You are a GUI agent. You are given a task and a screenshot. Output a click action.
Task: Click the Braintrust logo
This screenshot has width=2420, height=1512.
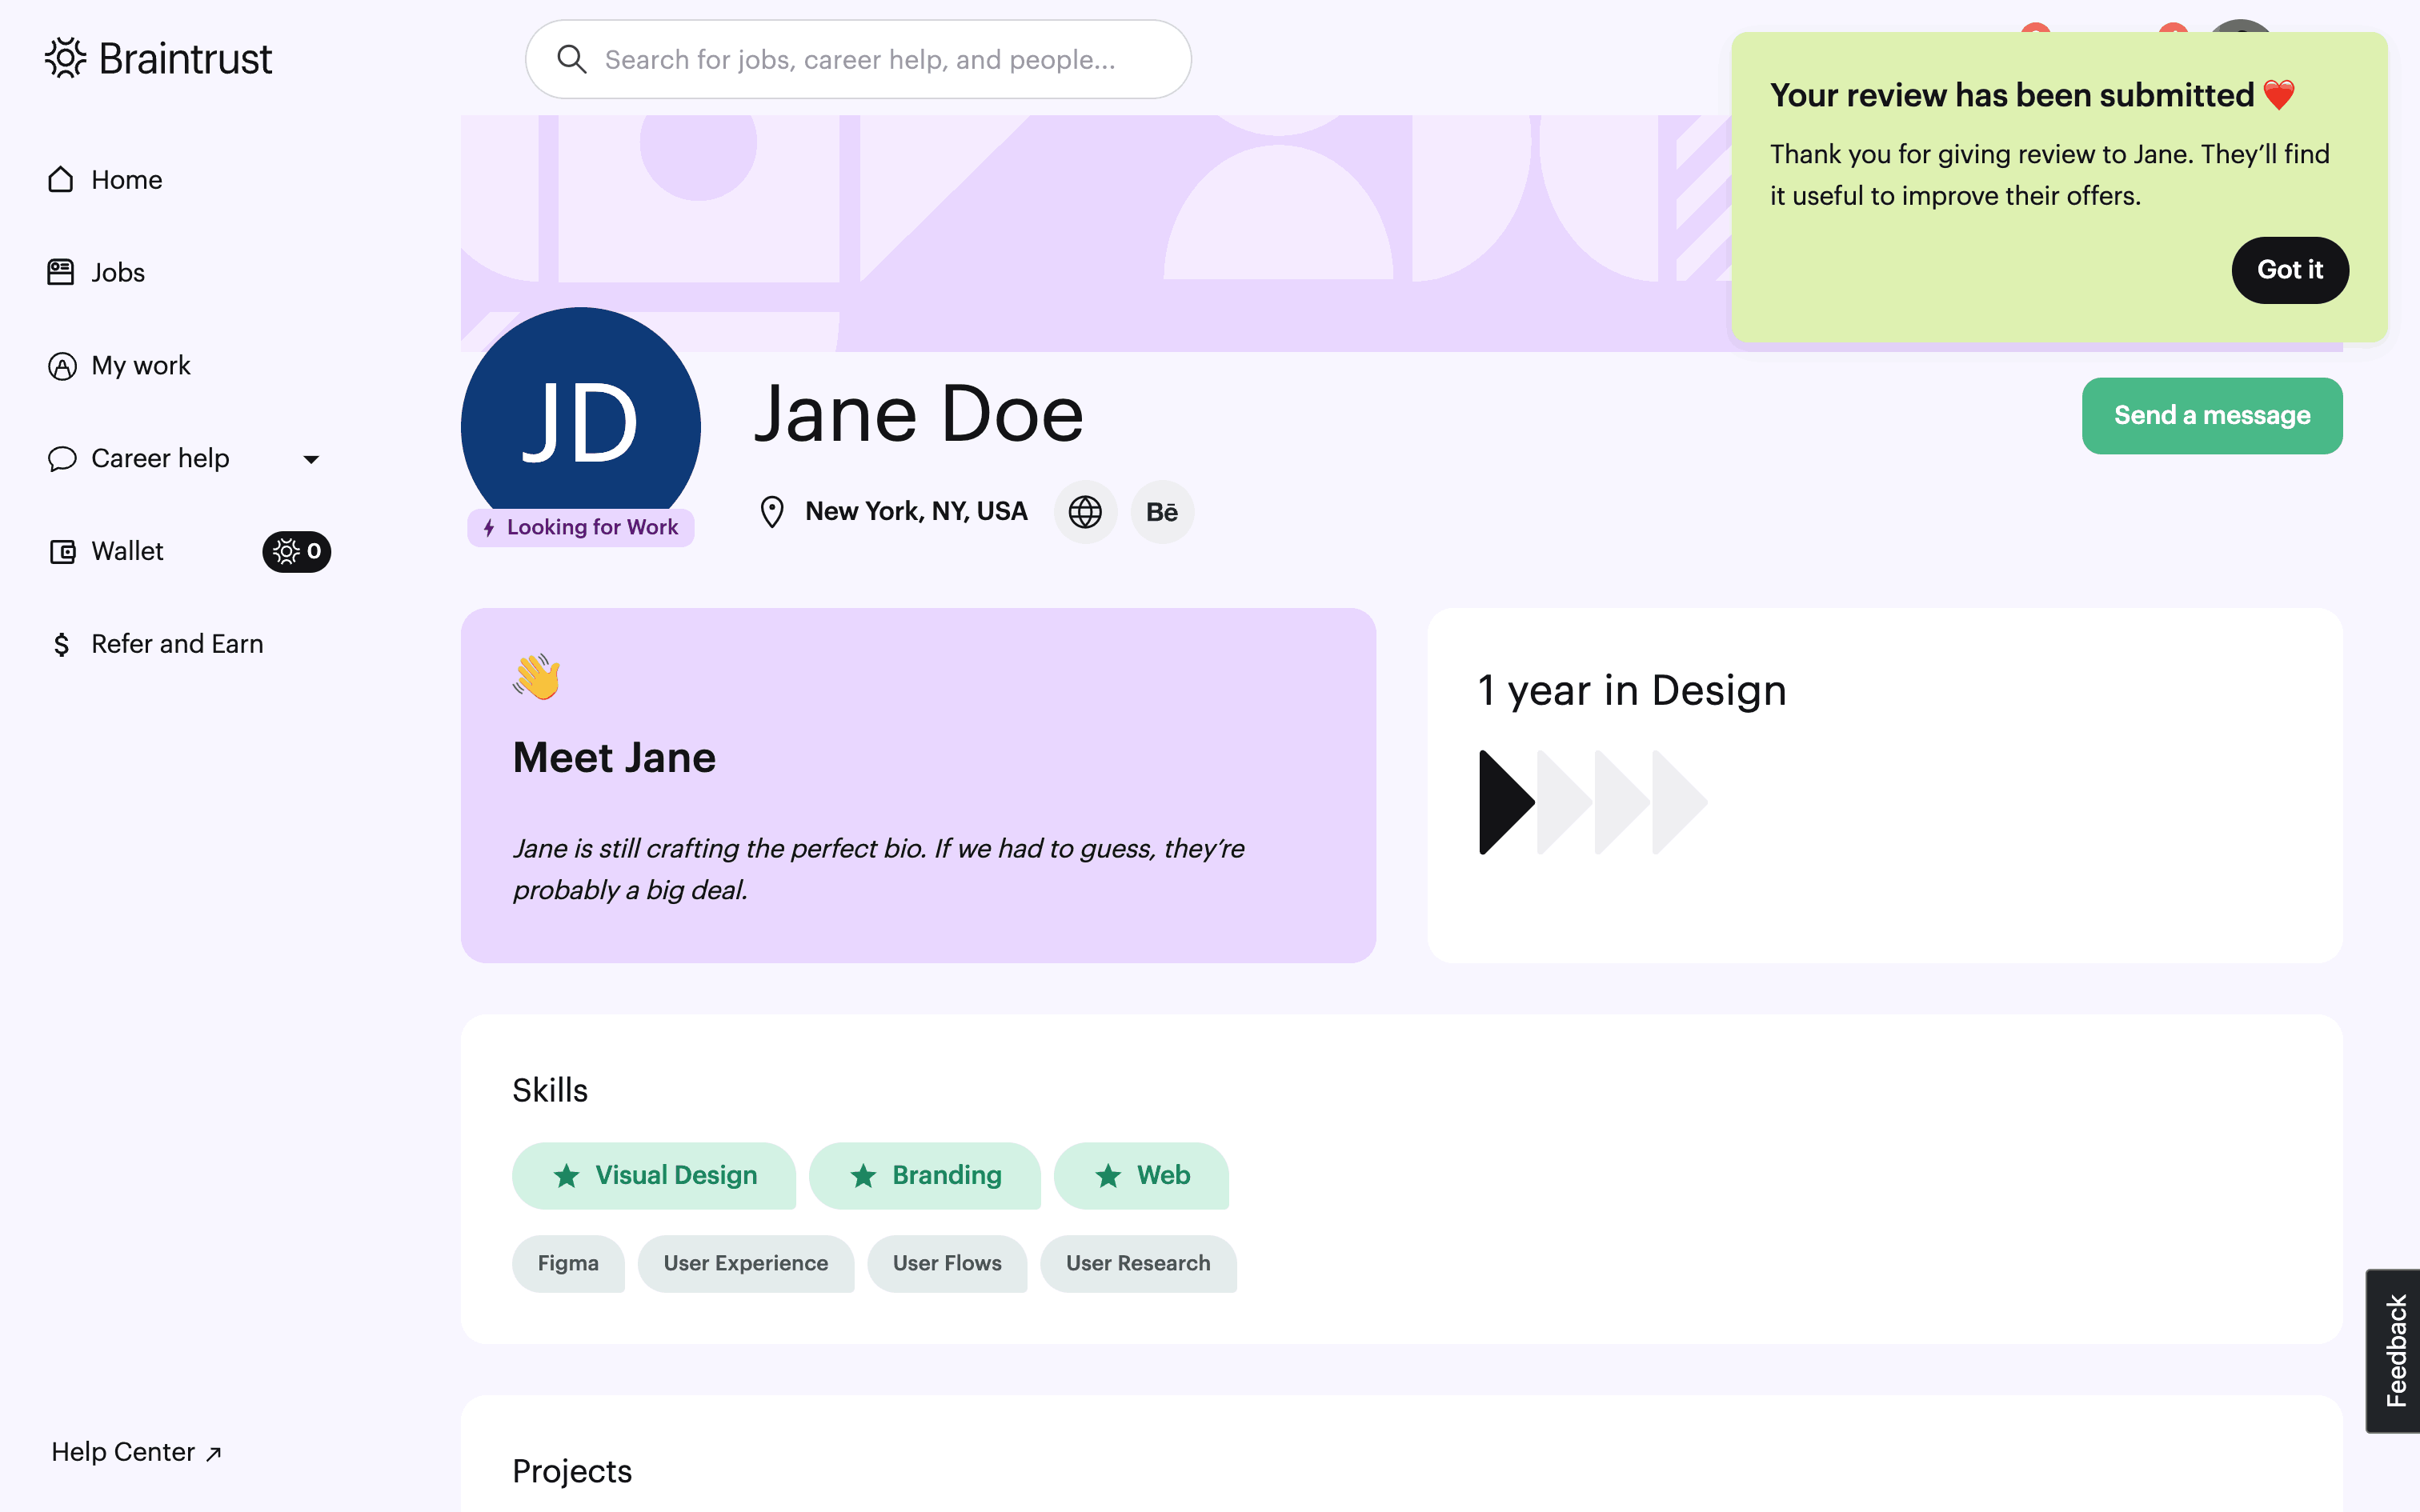point(158,59)
